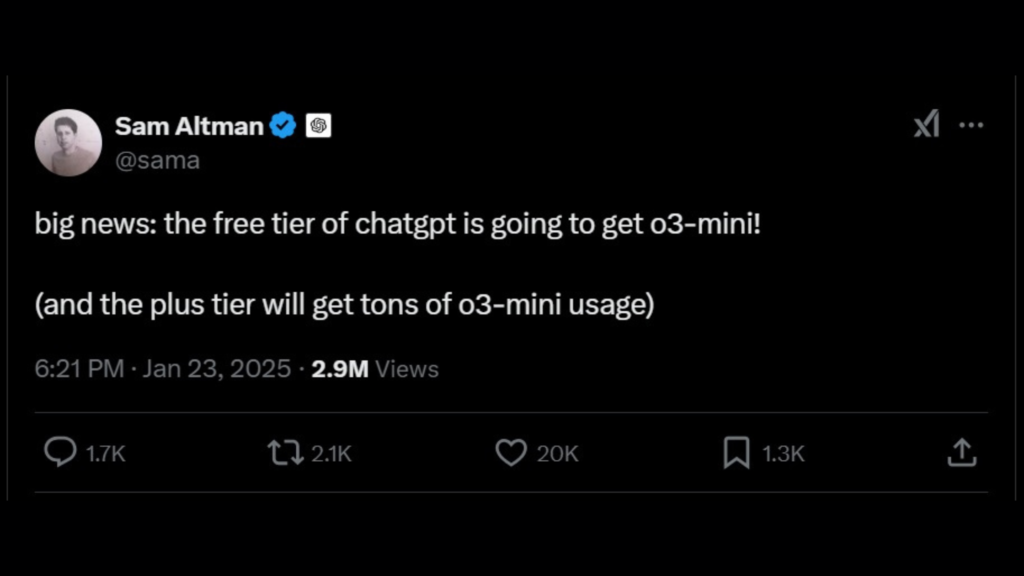Click the blue verified checkmark badge
The height and width of the screenshot is (576, 1024).
click(283, 125)
